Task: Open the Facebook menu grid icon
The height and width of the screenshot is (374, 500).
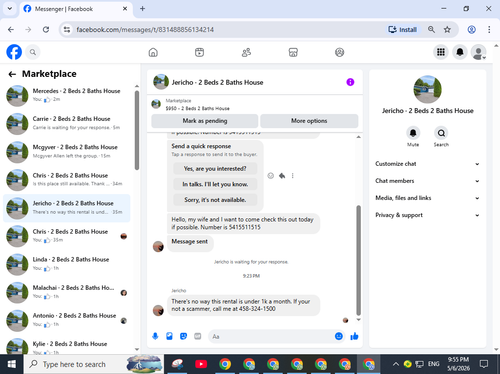Action: pyautogui.click(x=441, y=52)
